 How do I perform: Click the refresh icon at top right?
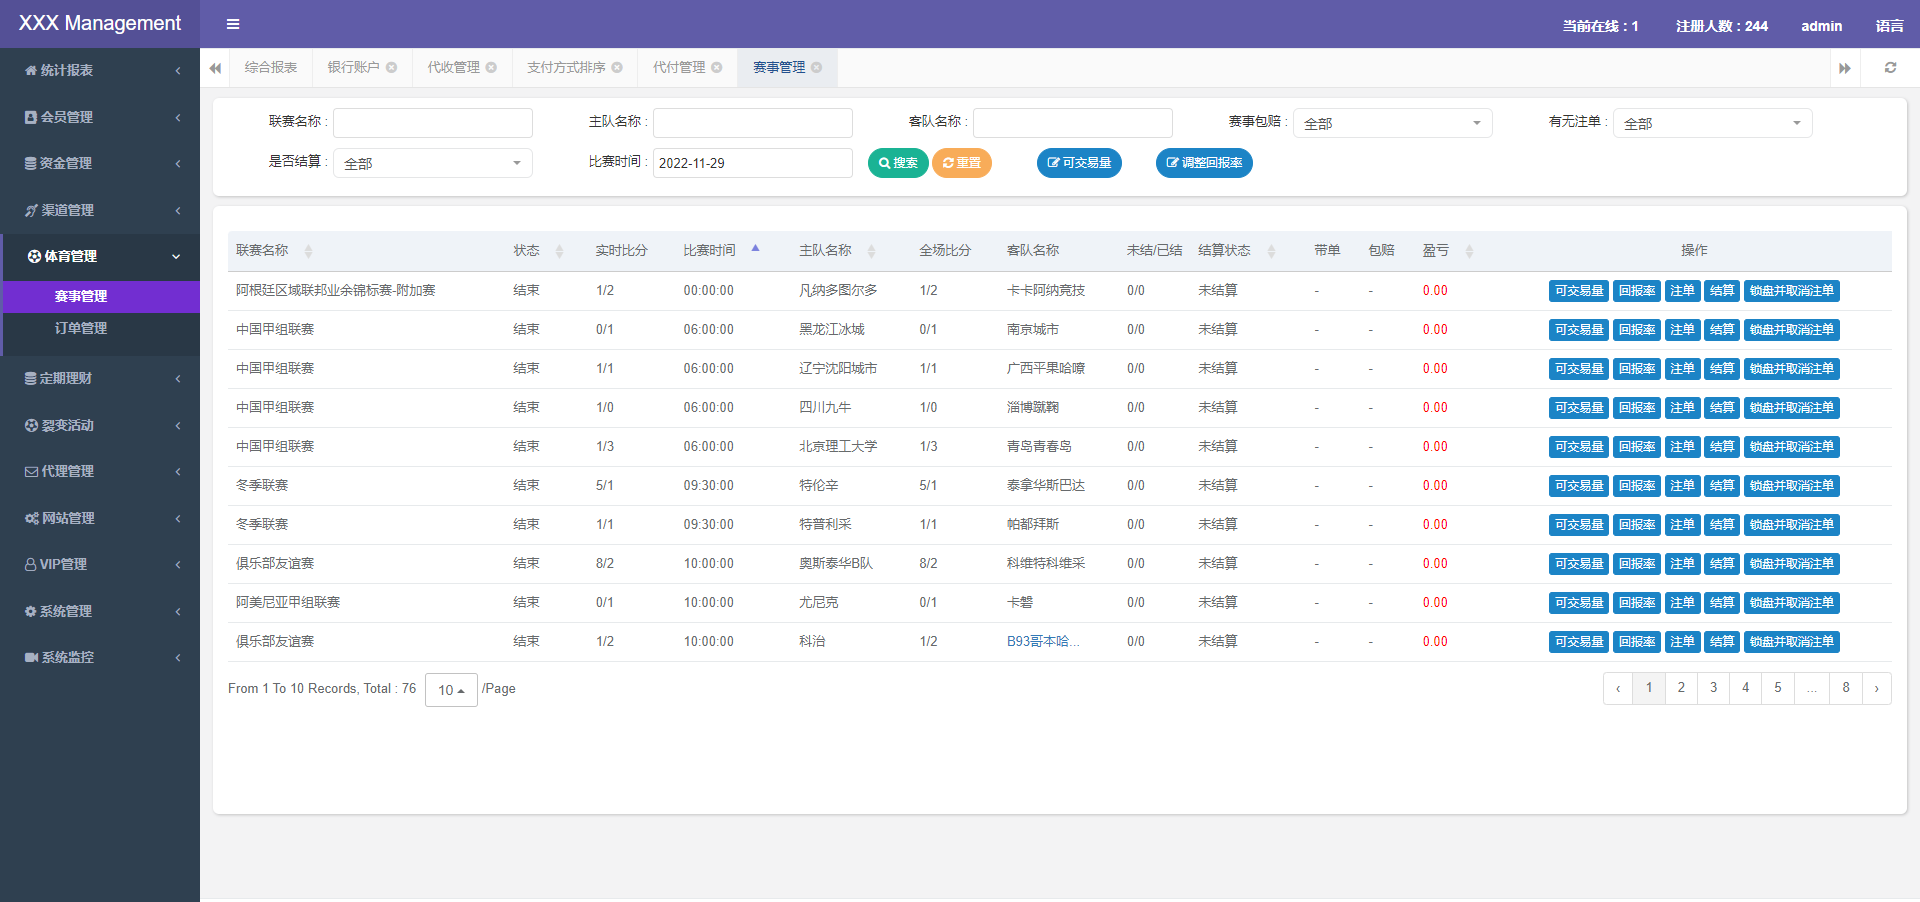[x=1890, y=68]
